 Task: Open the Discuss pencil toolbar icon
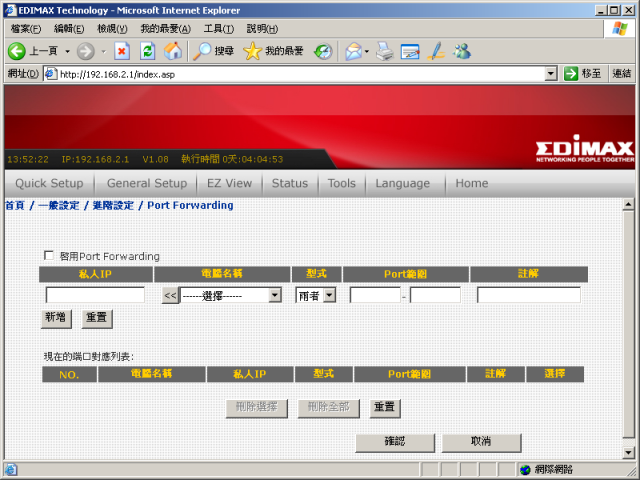436,51
